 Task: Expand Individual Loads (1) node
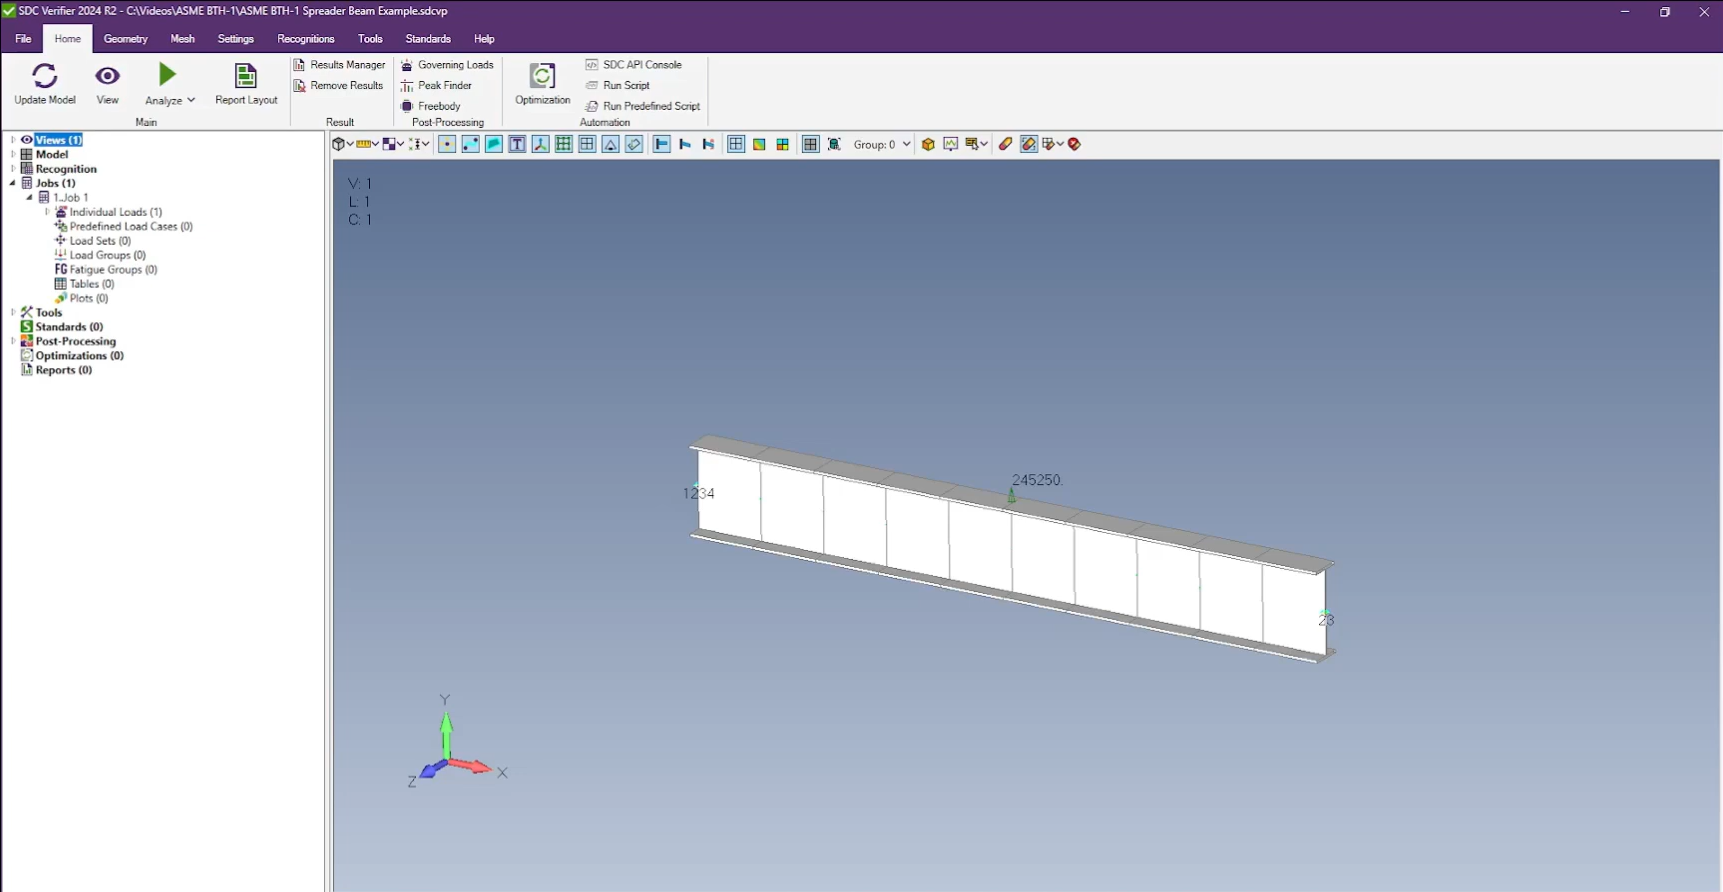point(47,212)
